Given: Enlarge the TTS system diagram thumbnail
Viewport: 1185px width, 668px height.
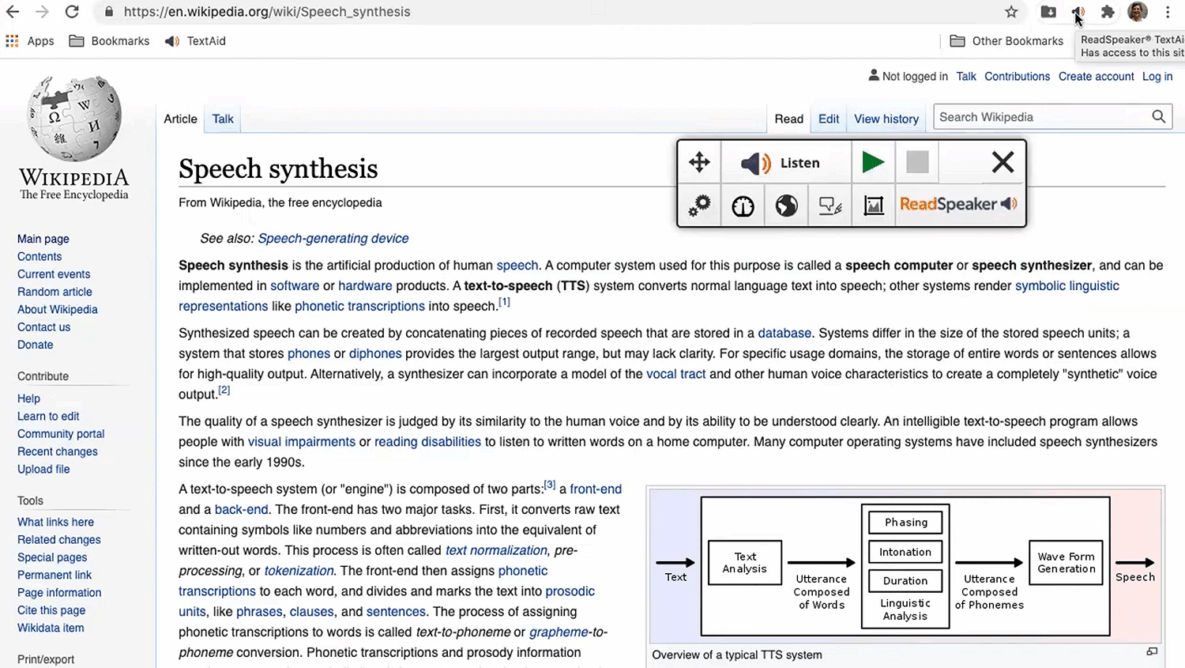Looking at the screenshot, I should (1152, 652).
